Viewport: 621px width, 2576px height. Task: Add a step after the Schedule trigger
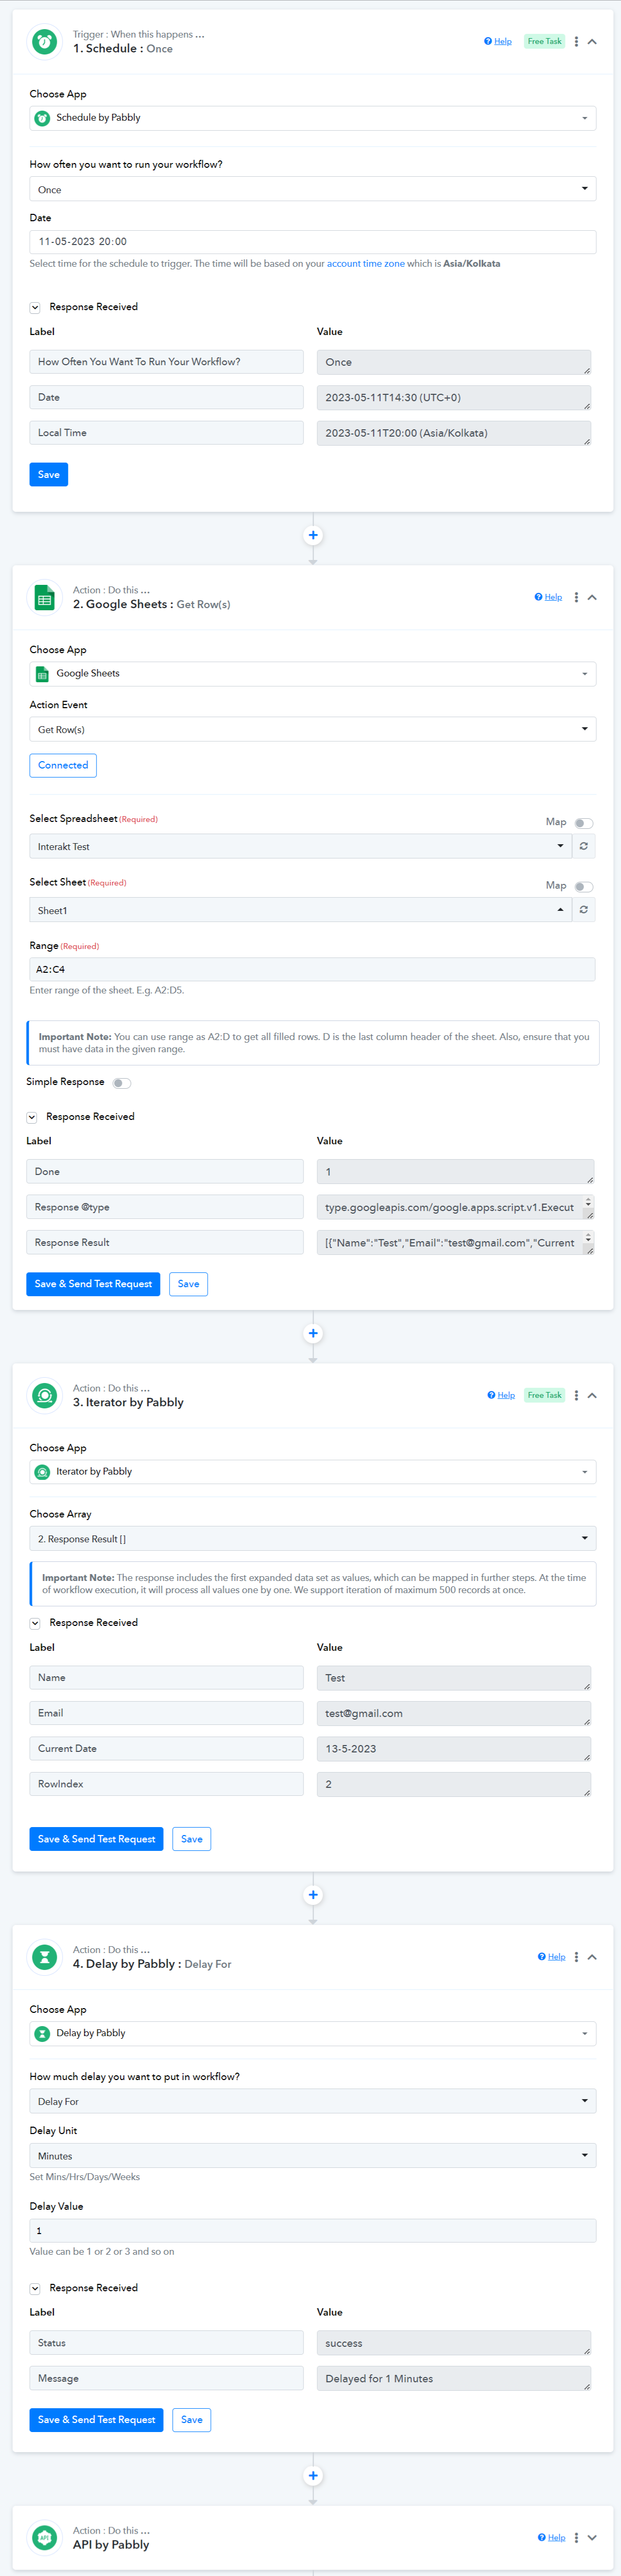[313, 535]
